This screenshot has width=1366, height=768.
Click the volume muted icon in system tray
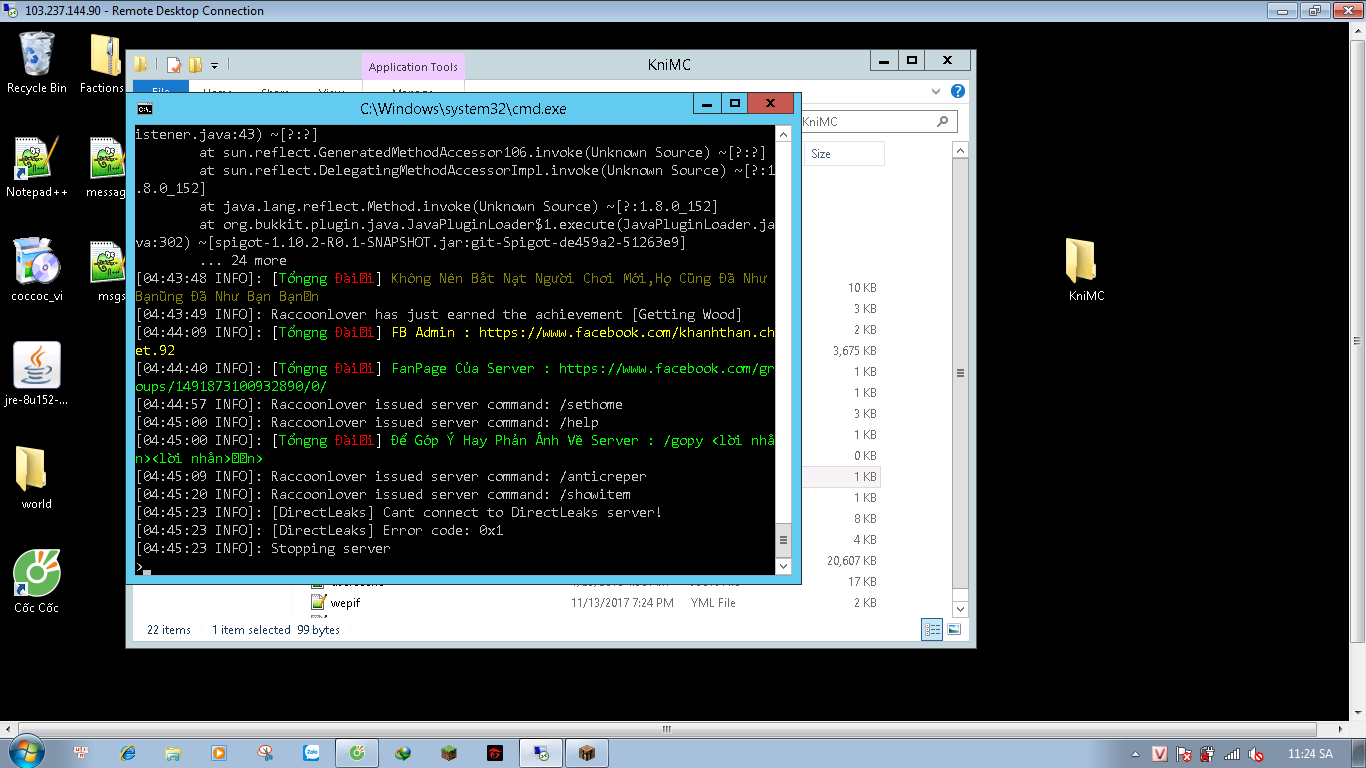[1257, 754]
